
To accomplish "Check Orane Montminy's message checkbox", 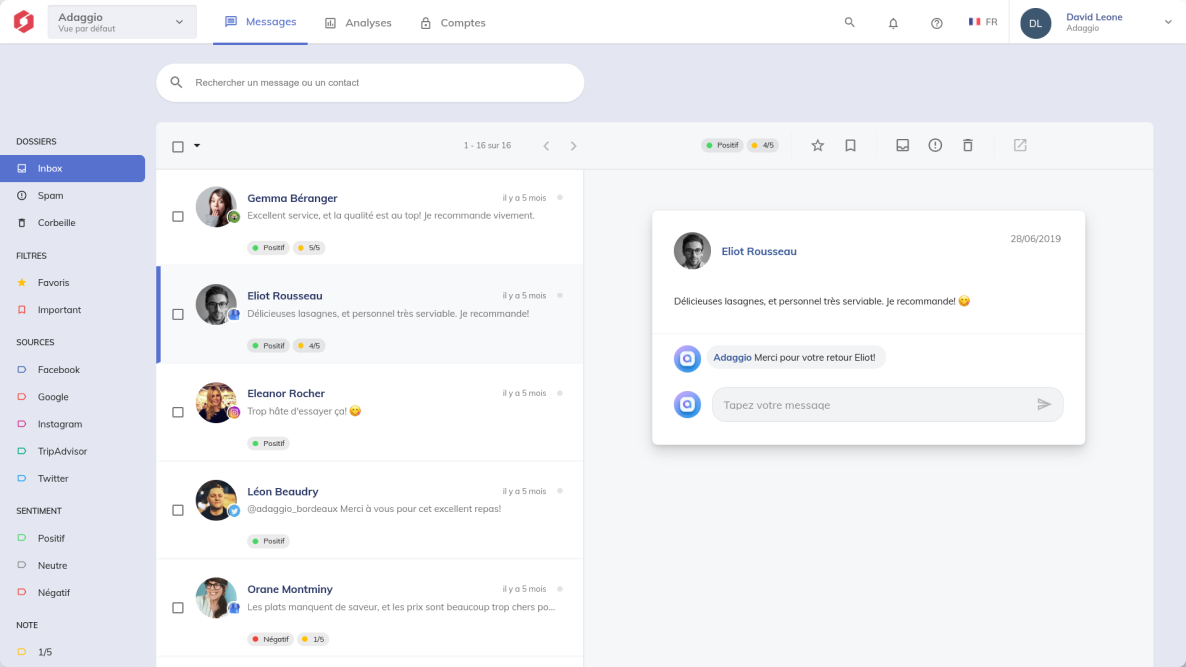I will tap(178, 607).
